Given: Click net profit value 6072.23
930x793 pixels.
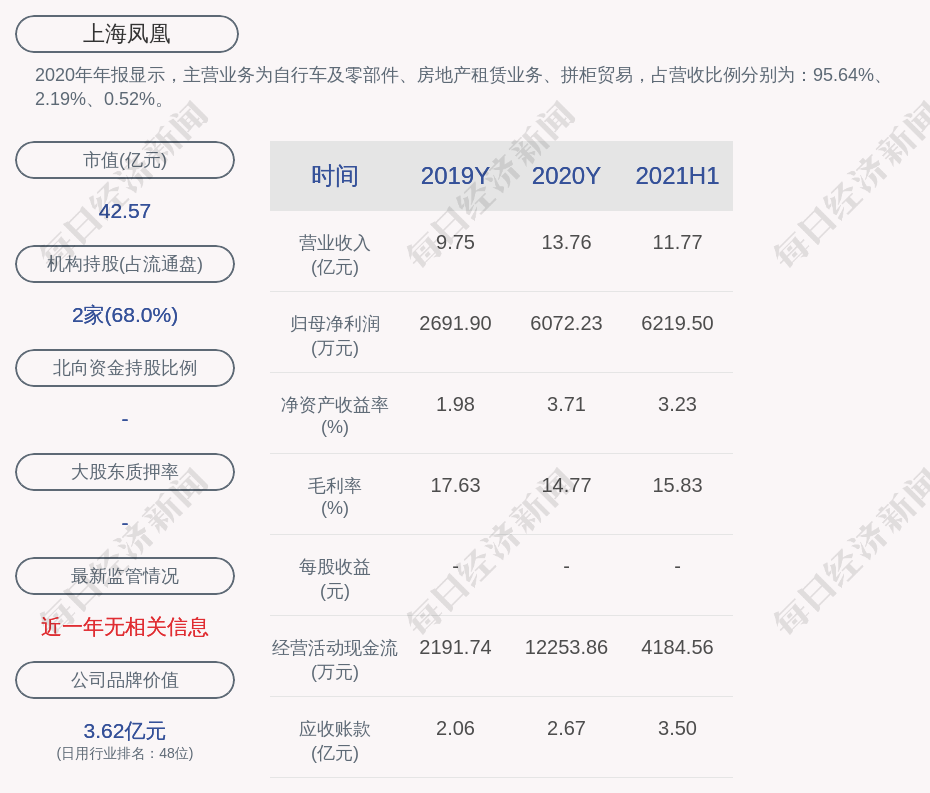Looking at the screenshot, I should click(566, 323).
